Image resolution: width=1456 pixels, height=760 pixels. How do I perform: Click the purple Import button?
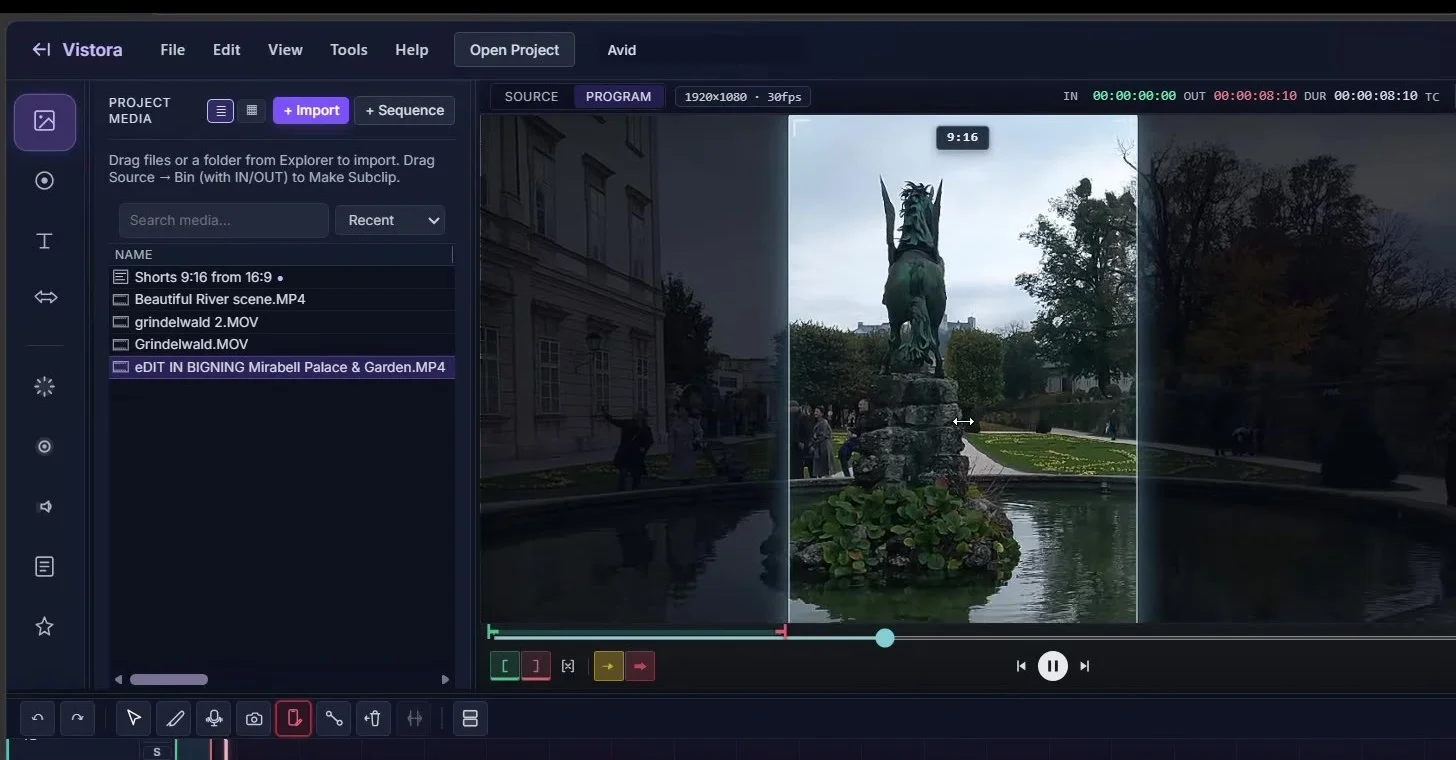pyautogui.click(x=311, y=110)
